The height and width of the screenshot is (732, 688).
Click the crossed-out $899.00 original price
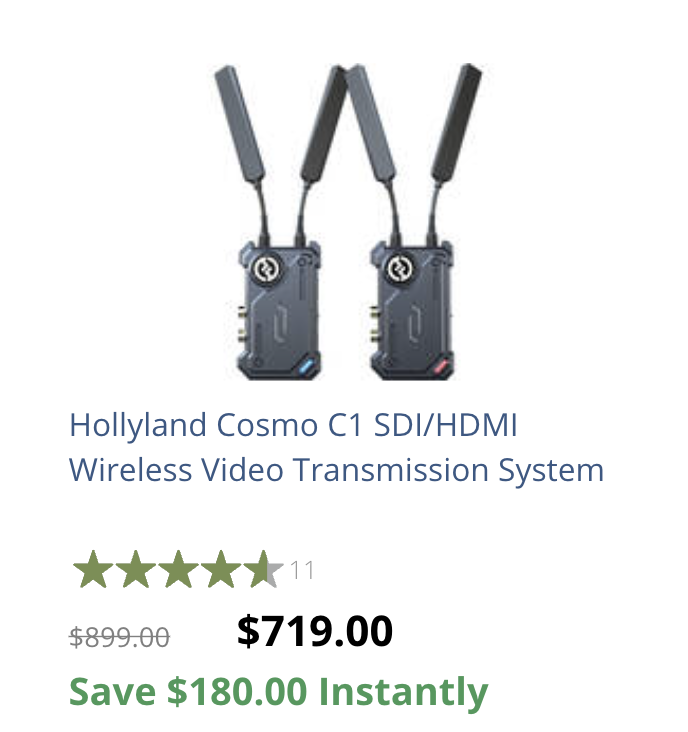coord(119,637)
